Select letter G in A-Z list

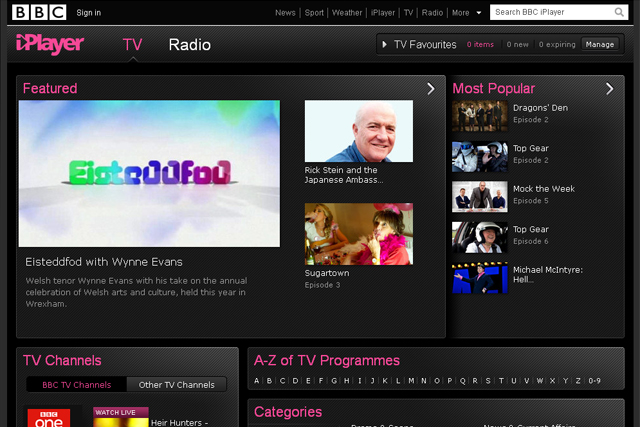[334, 380]
